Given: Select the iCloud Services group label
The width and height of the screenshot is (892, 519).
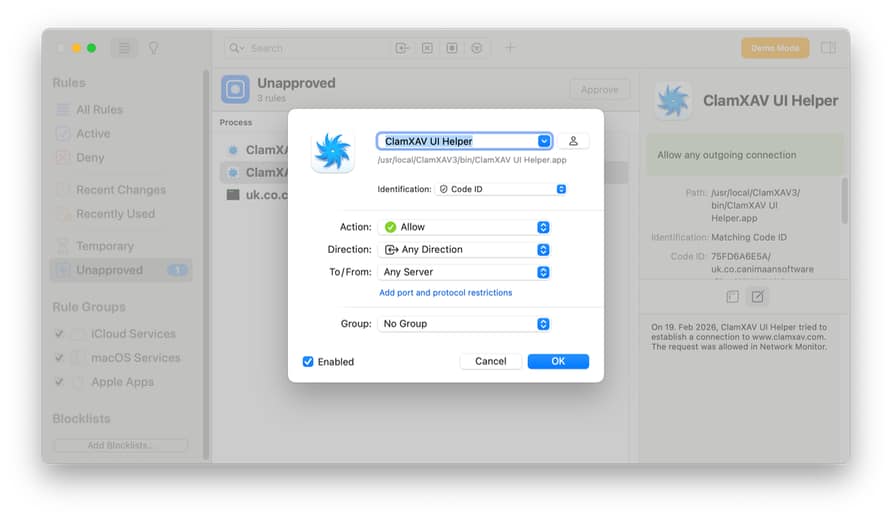Looking at the screenshot, I should click(x=133, y=334).
